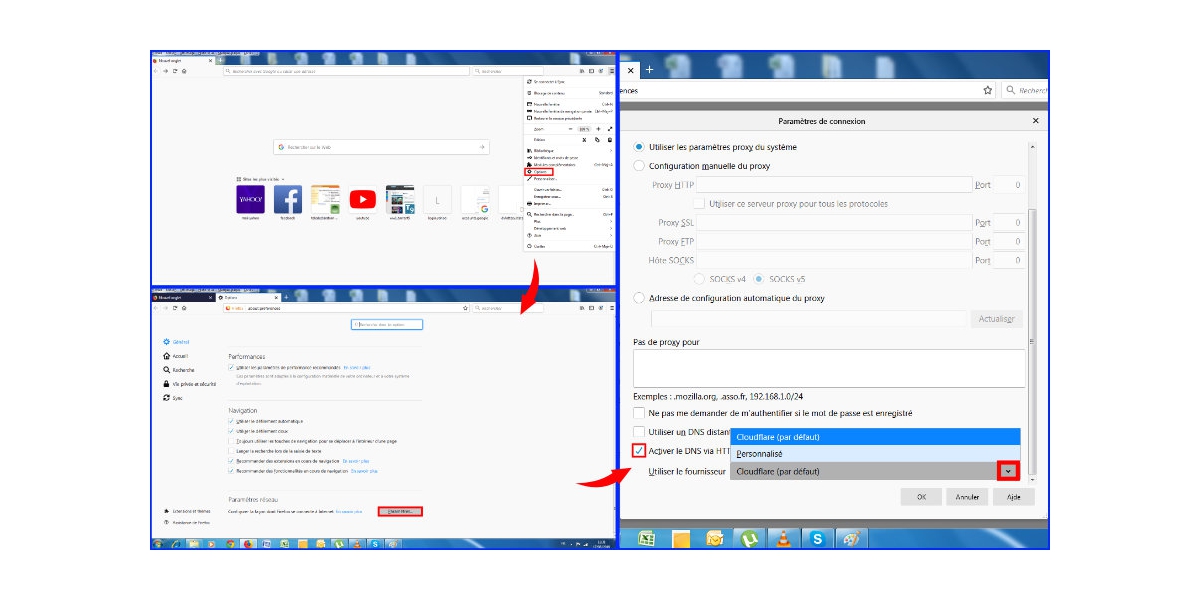
Task: Toggle Activer le DNS via HTTPS checkbox
Action: coord(639,451)
